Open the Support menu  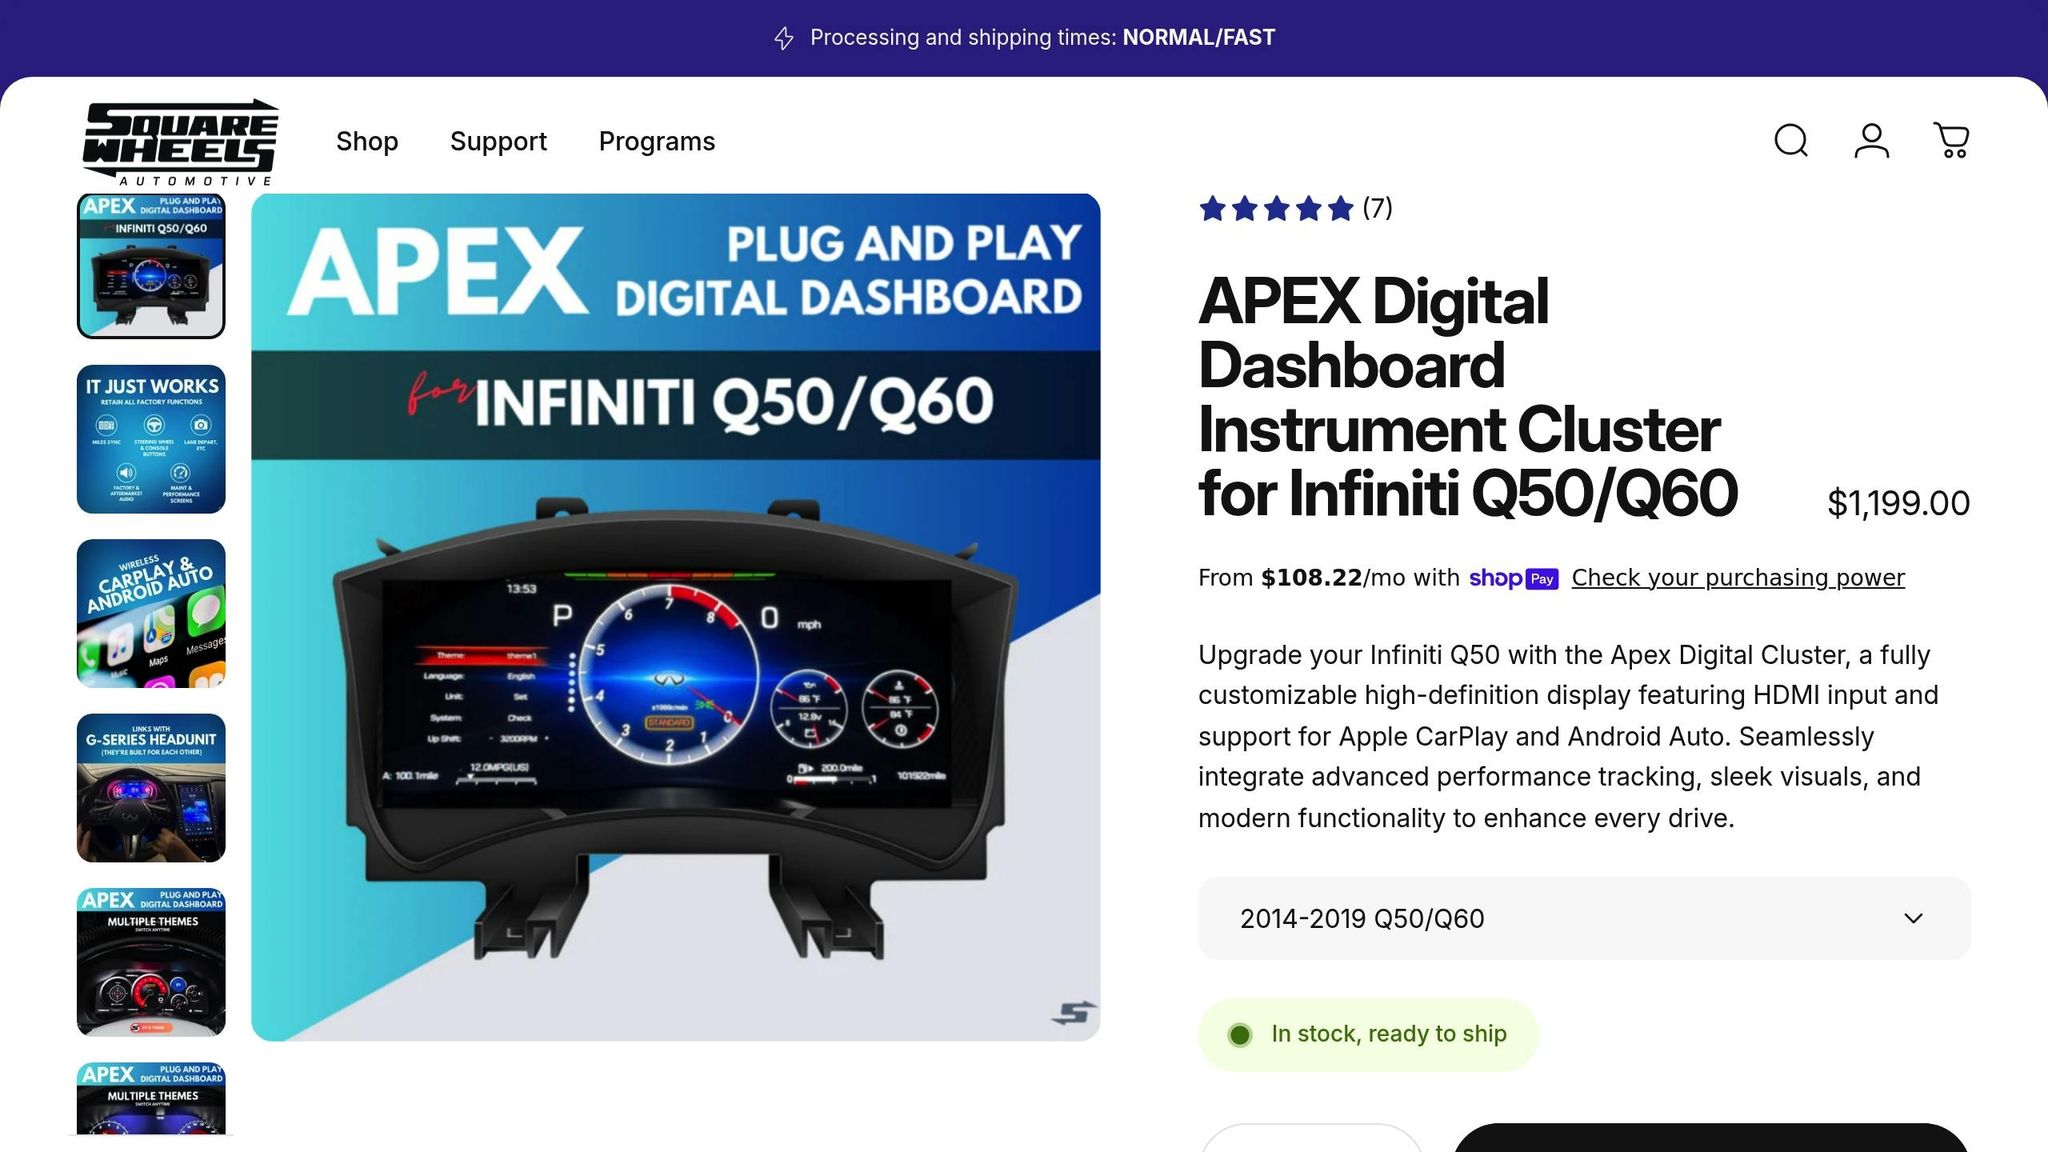point(498,141)
